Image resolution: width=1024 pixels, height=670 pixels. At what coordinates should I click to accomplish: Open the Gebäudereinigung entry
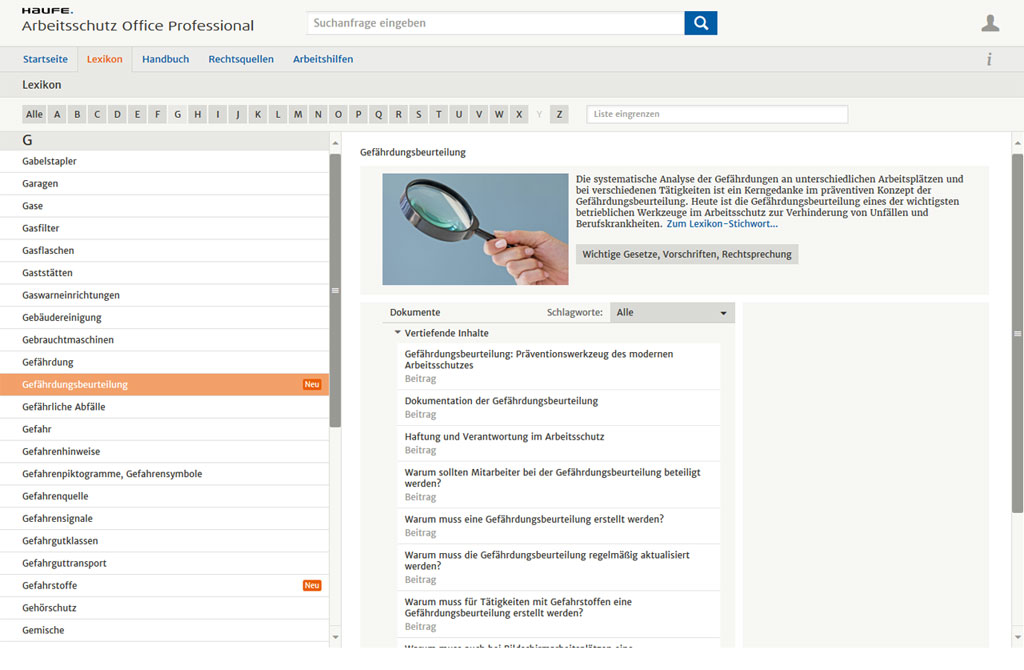(164, 317)
